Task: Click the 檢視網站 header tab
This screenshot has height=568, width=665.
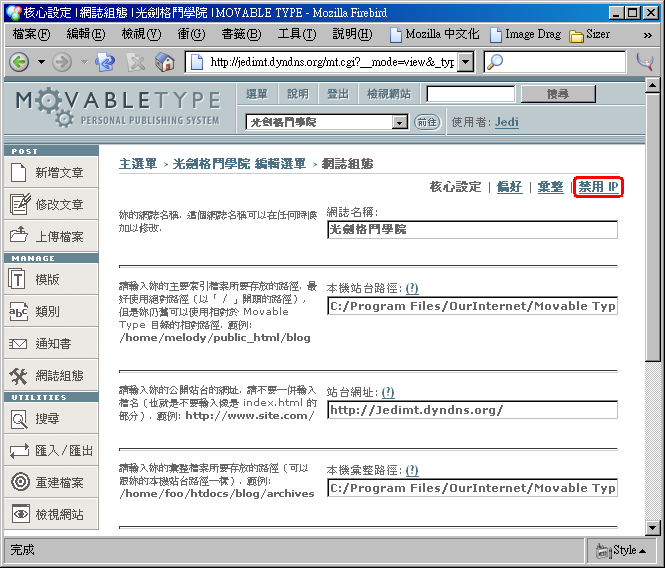Action: pos(389,94)
